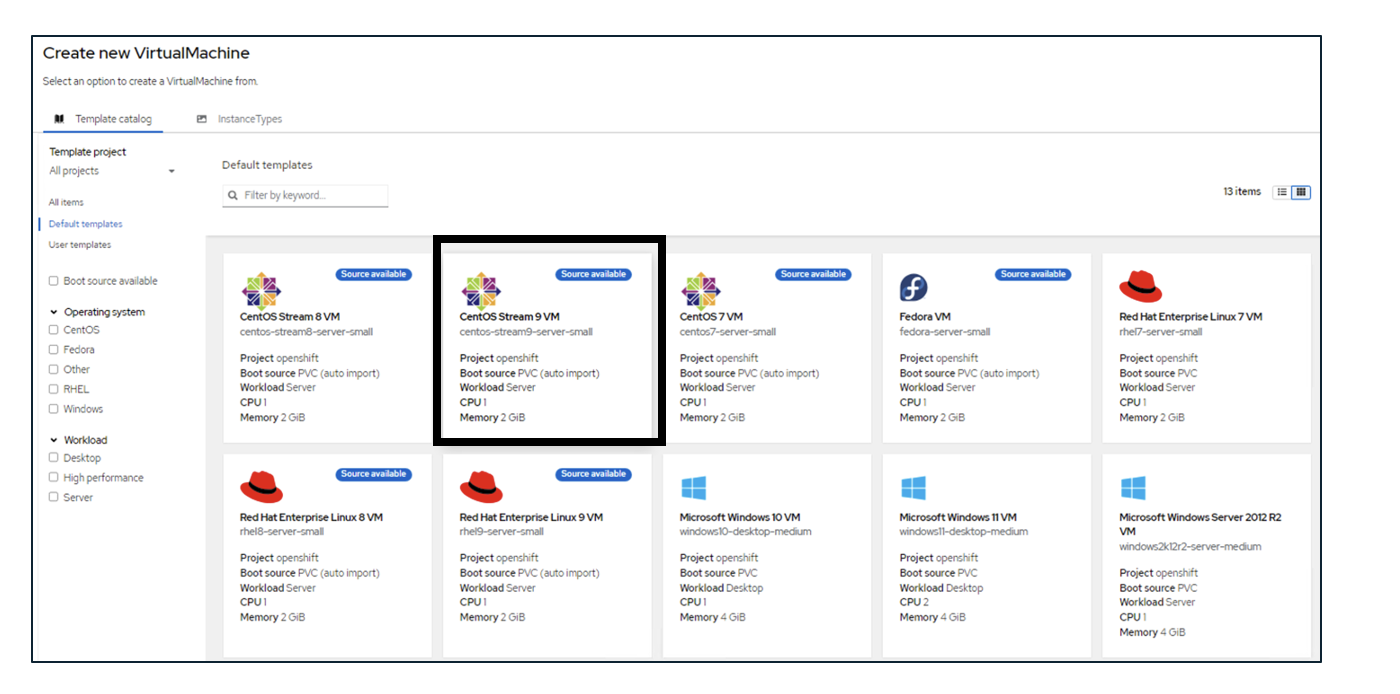Click the Red Hat Enterprise Linux 9 hat icon

coord(482,487)
